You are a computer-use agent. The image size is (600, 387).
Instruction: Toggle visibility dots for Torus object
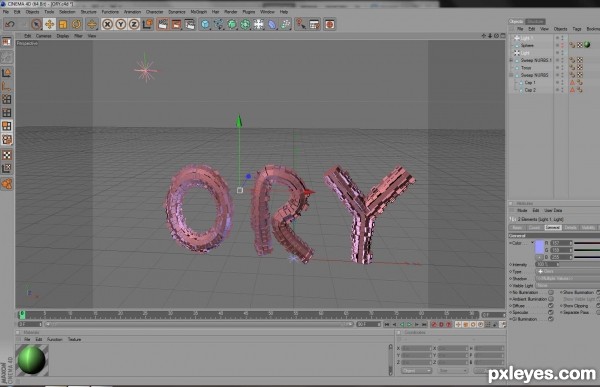tap(562, 68)
